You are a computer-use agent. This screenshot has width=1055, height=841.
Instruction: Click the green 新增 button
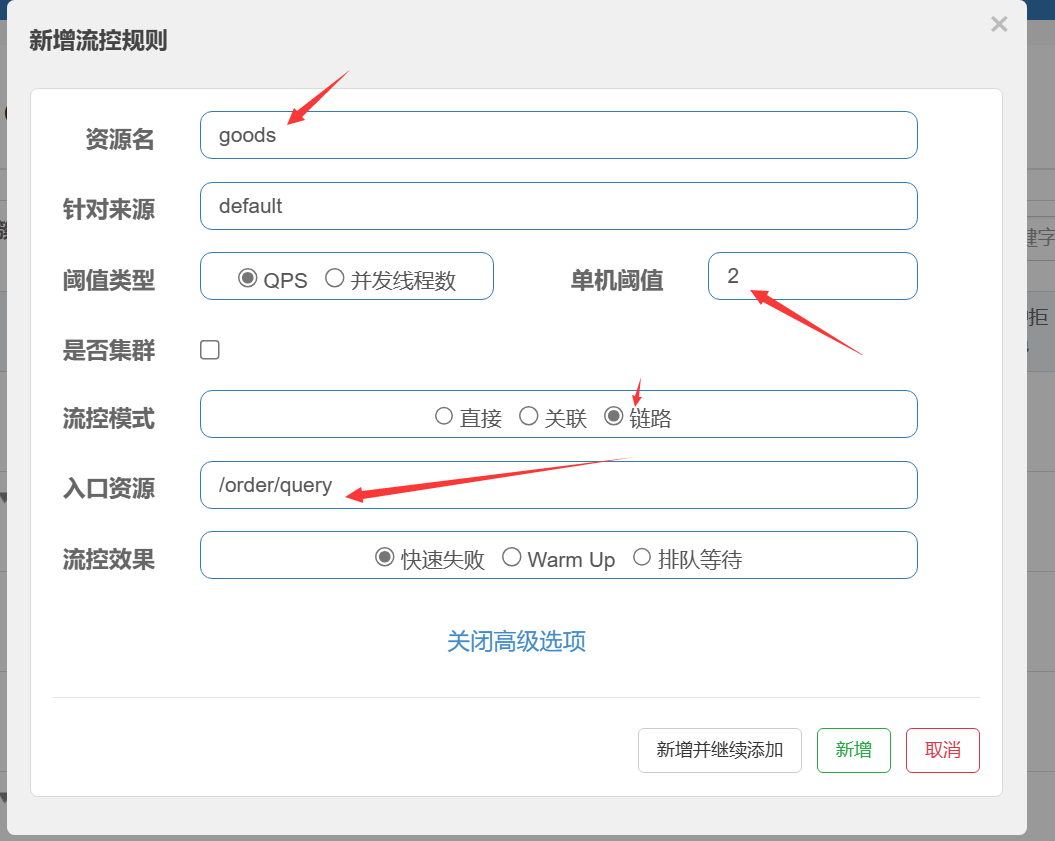[x=854, y=750]
